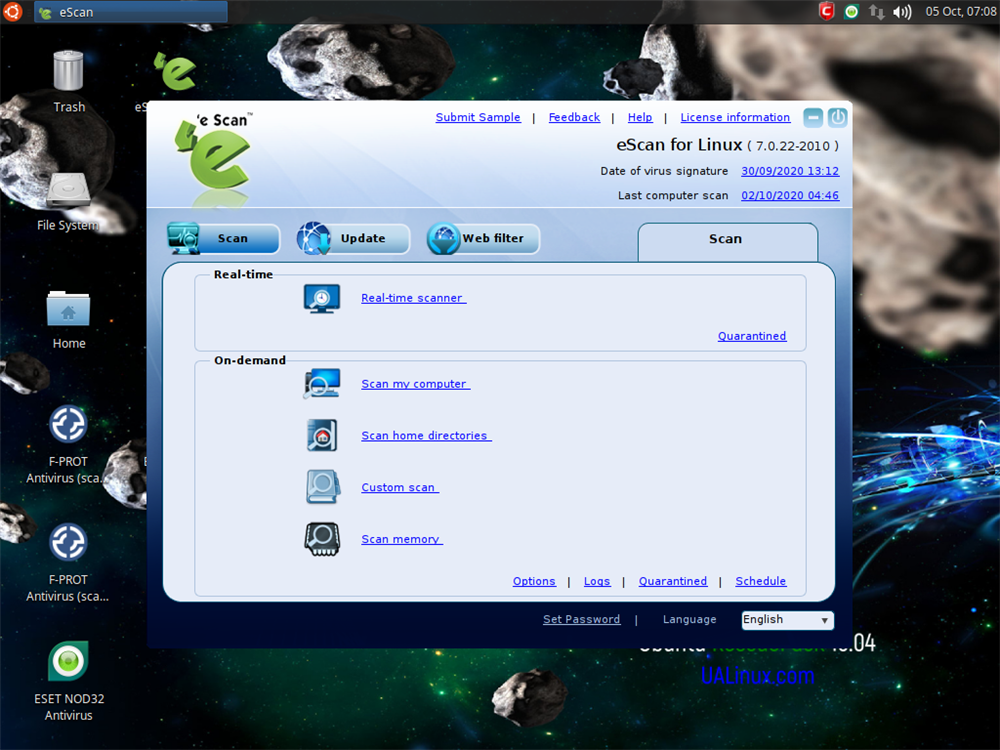1000x750 pixels.
Task: Open the Logs link
Action: coord(597,581)
